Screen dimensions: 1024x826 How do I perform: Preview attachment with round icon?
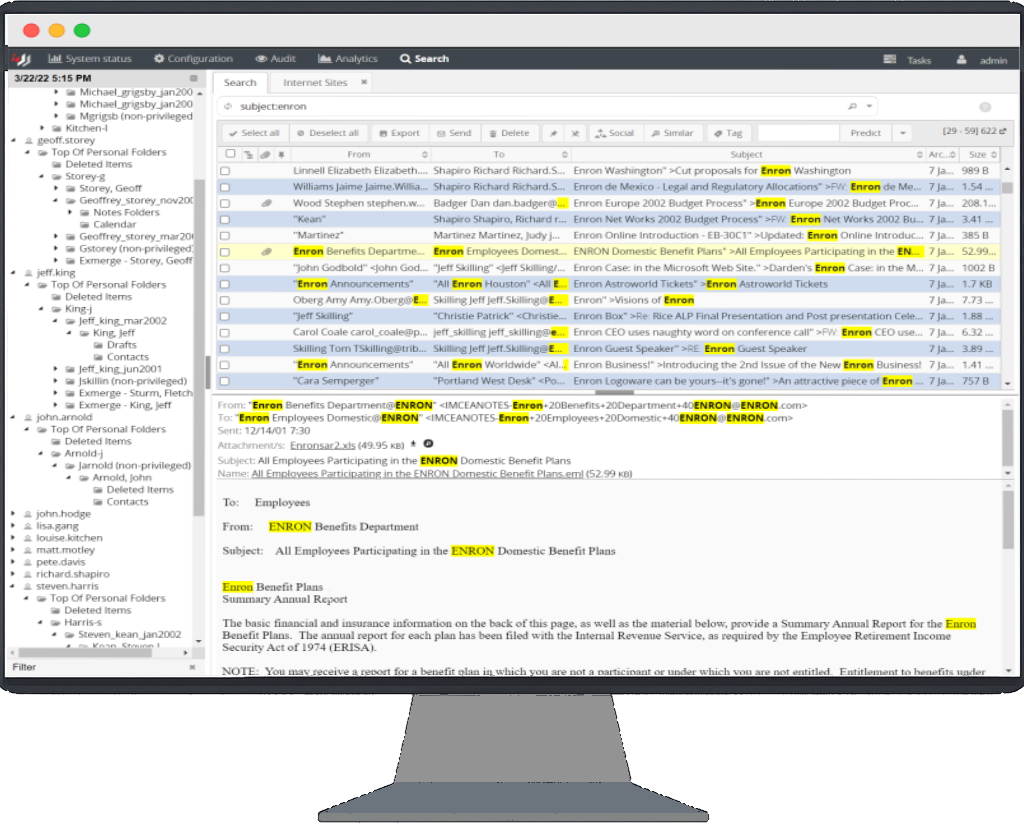tap(429, 444)
